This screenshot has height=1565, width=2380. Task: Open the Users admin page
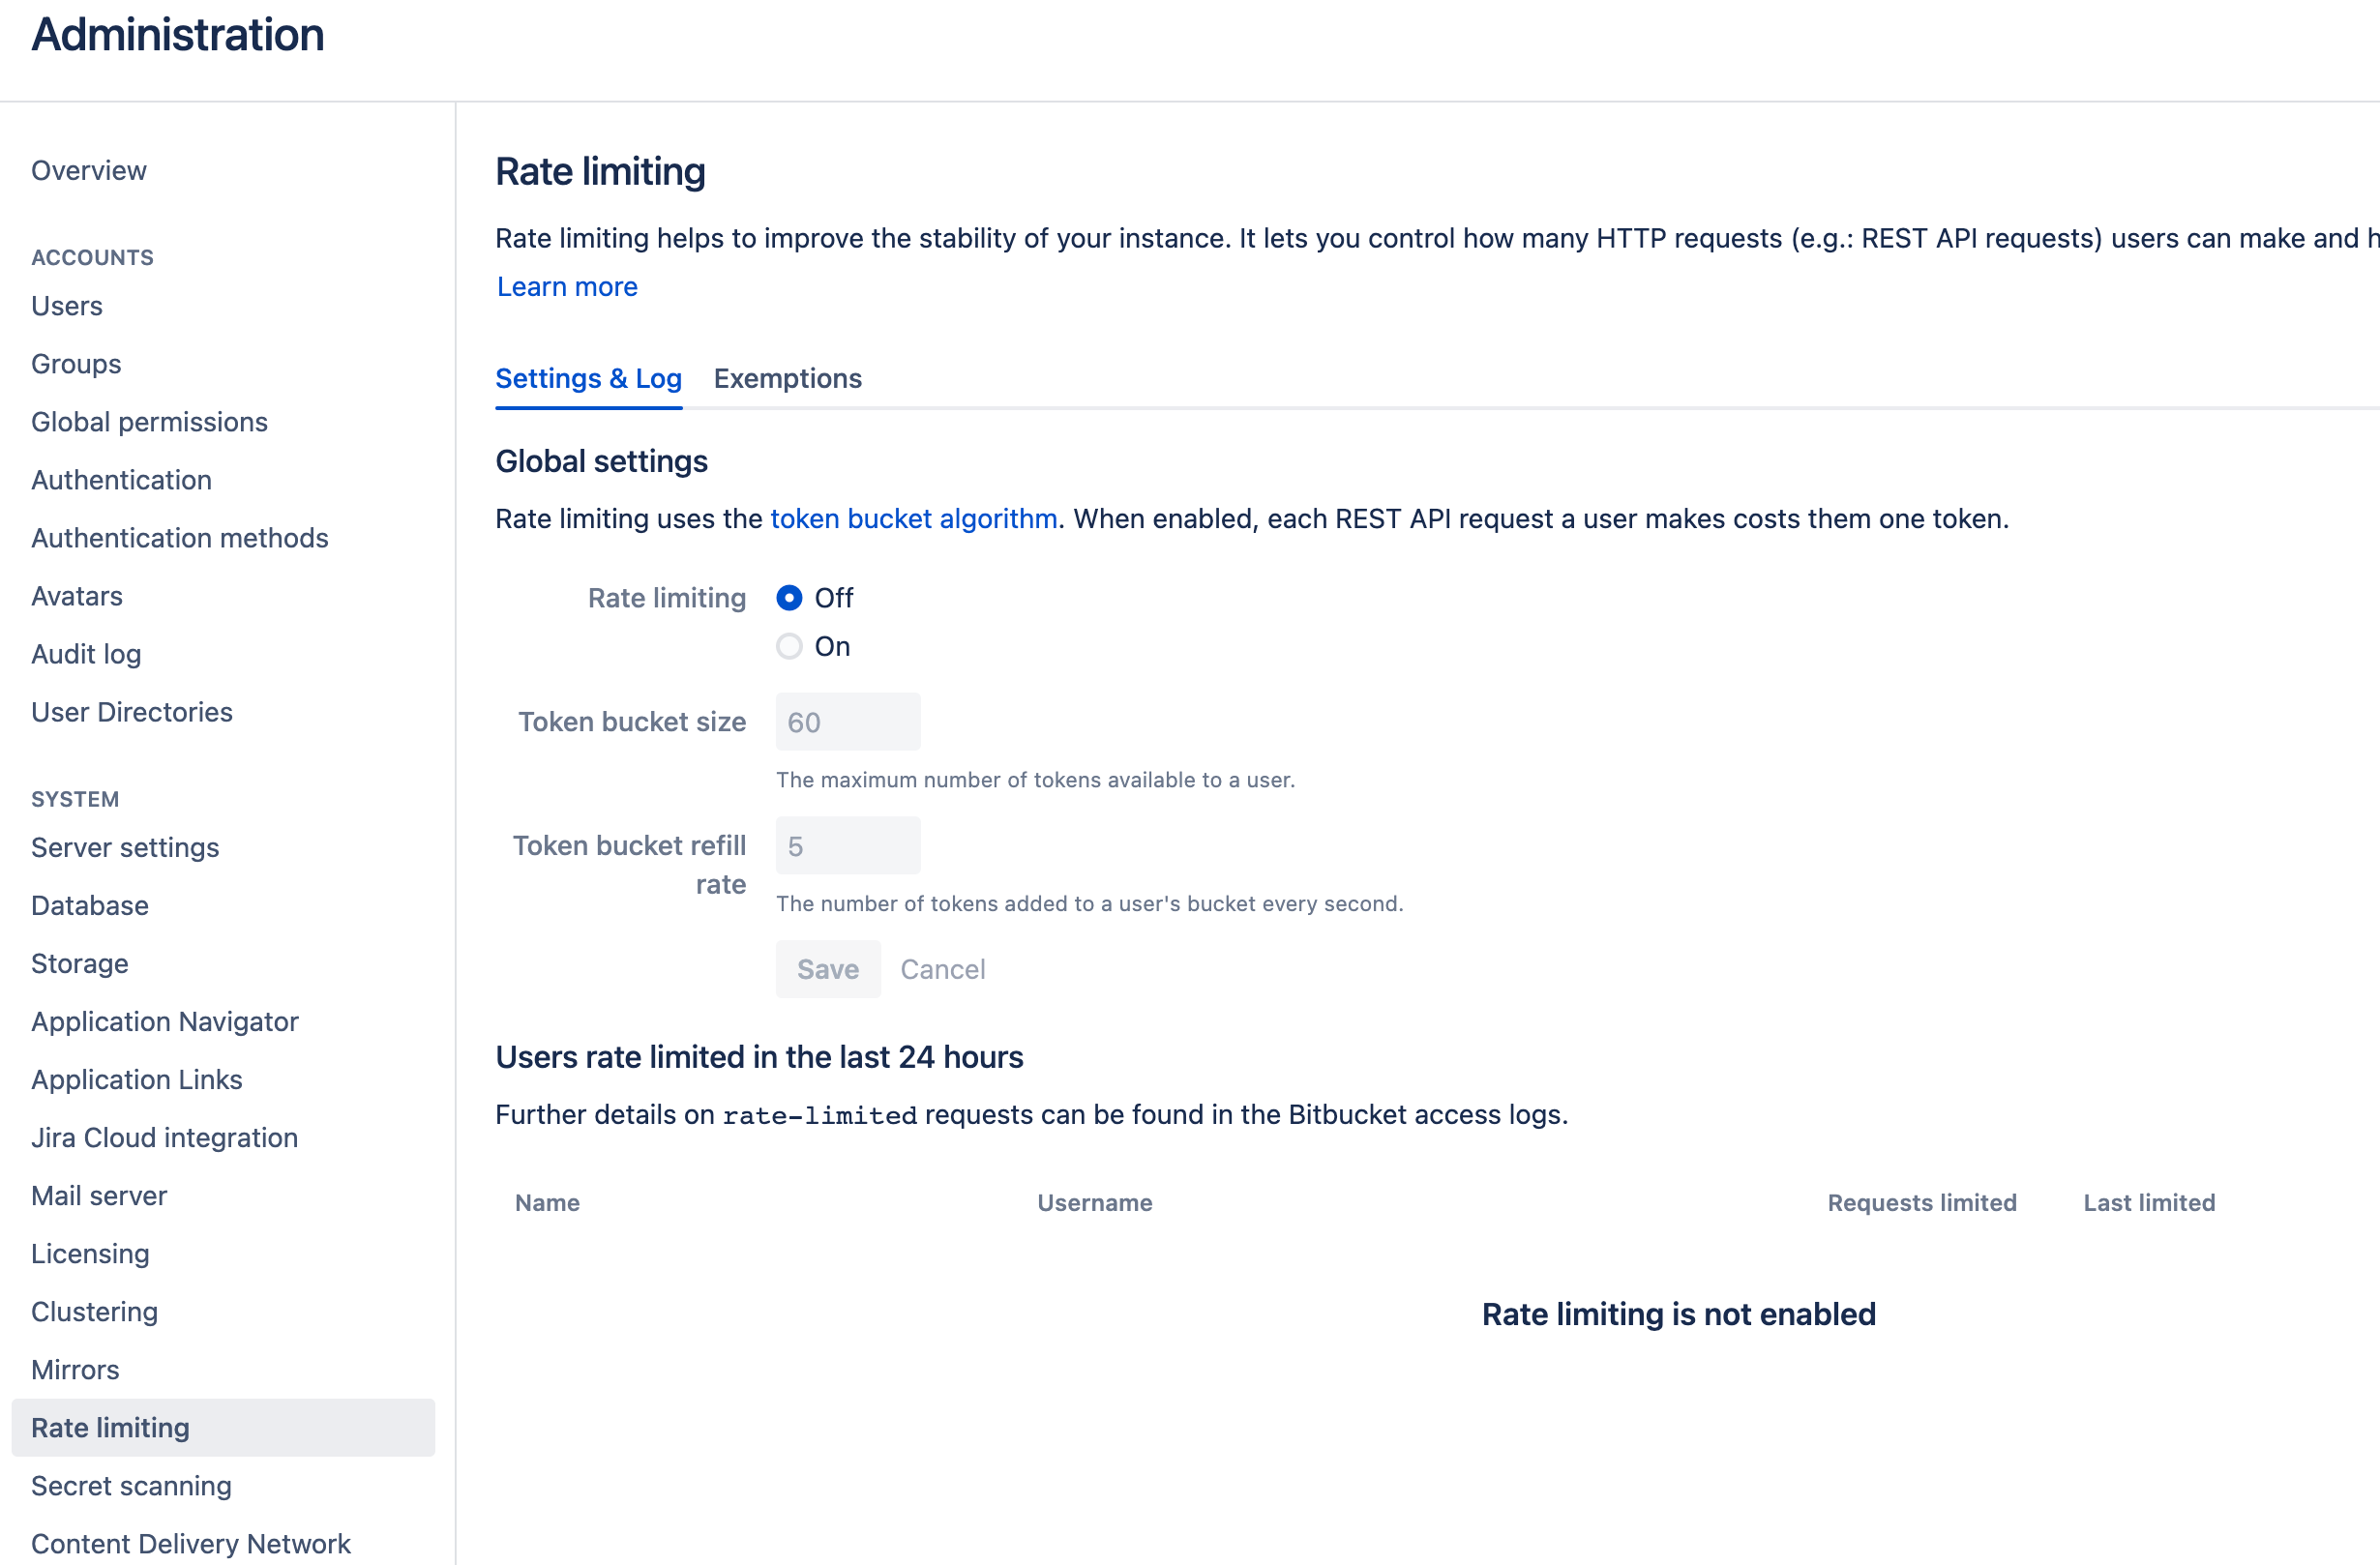67,306
